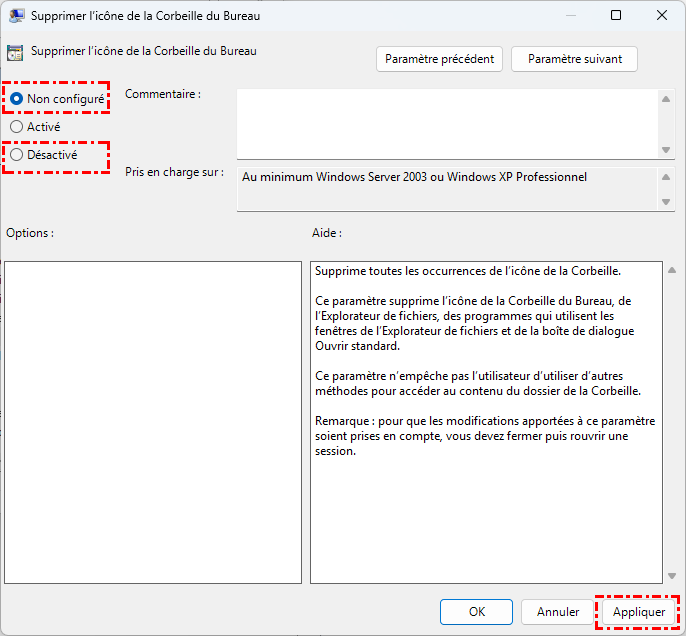This screenshot has height=636, width=686.
Task: Confirm the dialog with OK
Action: click(x=477, y=611)
